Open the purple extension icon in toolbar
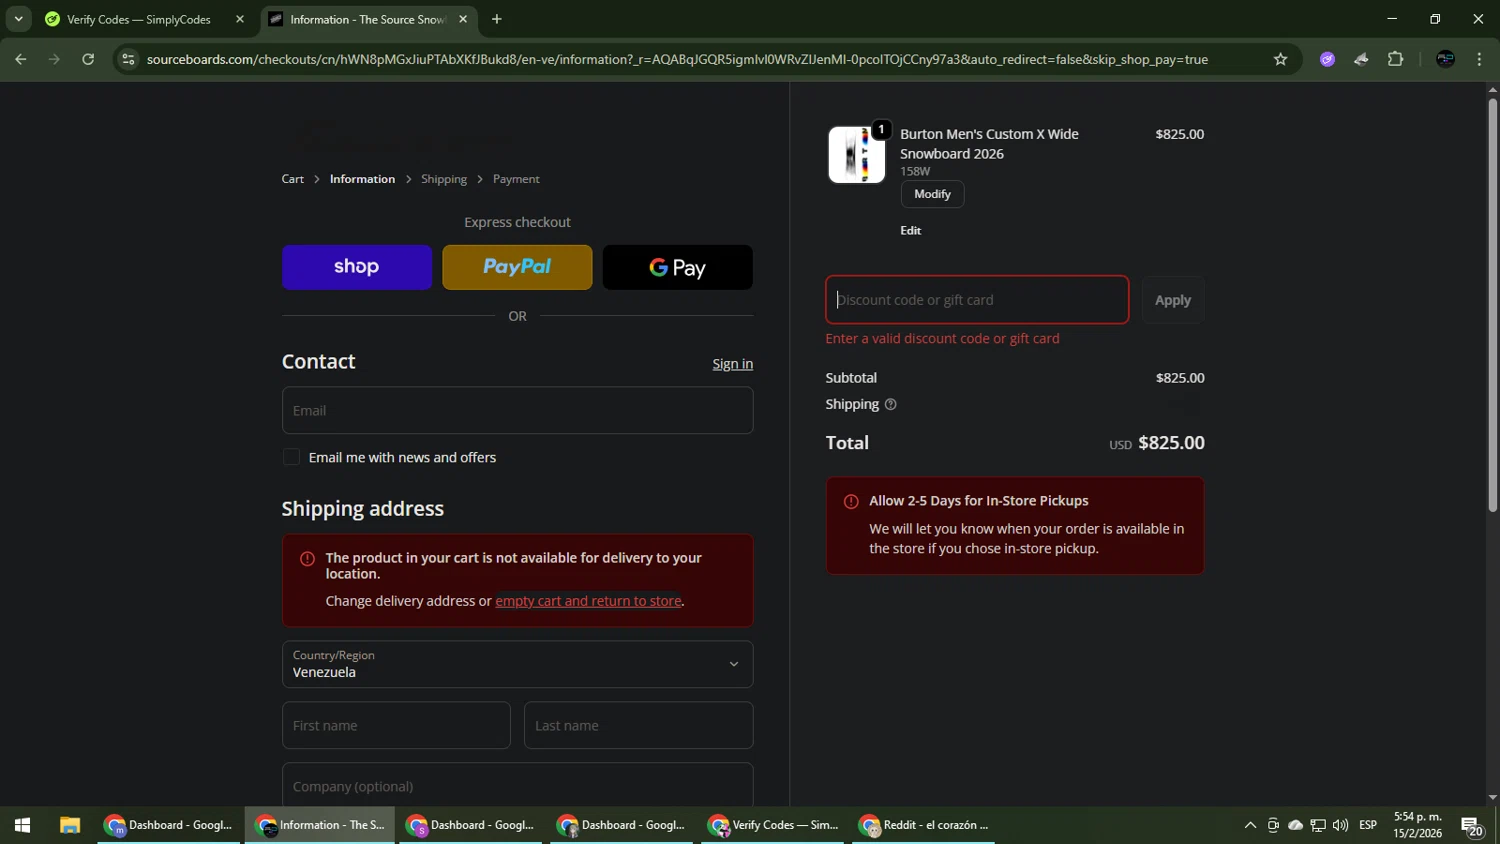1500x844 pixels. pyautogui.click(x=1327, y=59)
